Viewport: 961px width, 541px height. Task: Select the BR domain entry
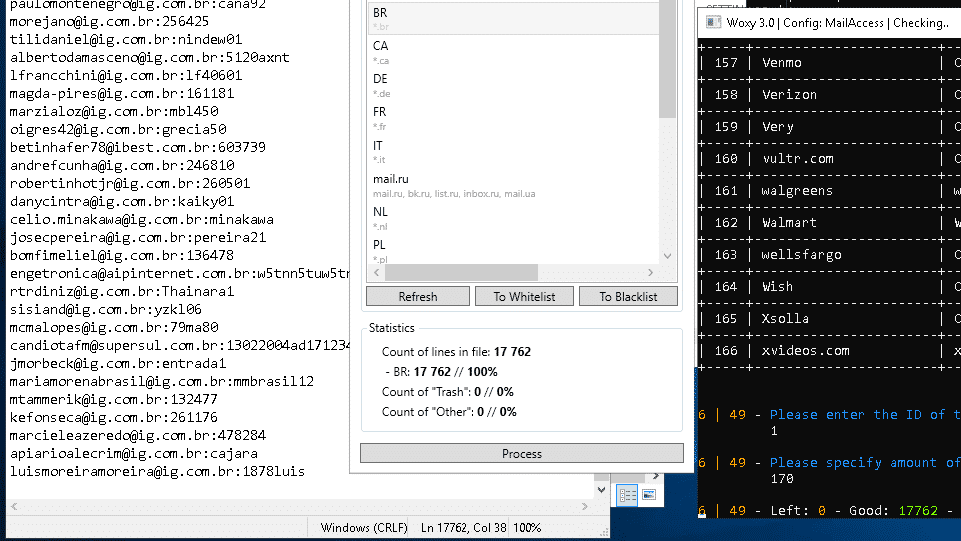[512, 19]
